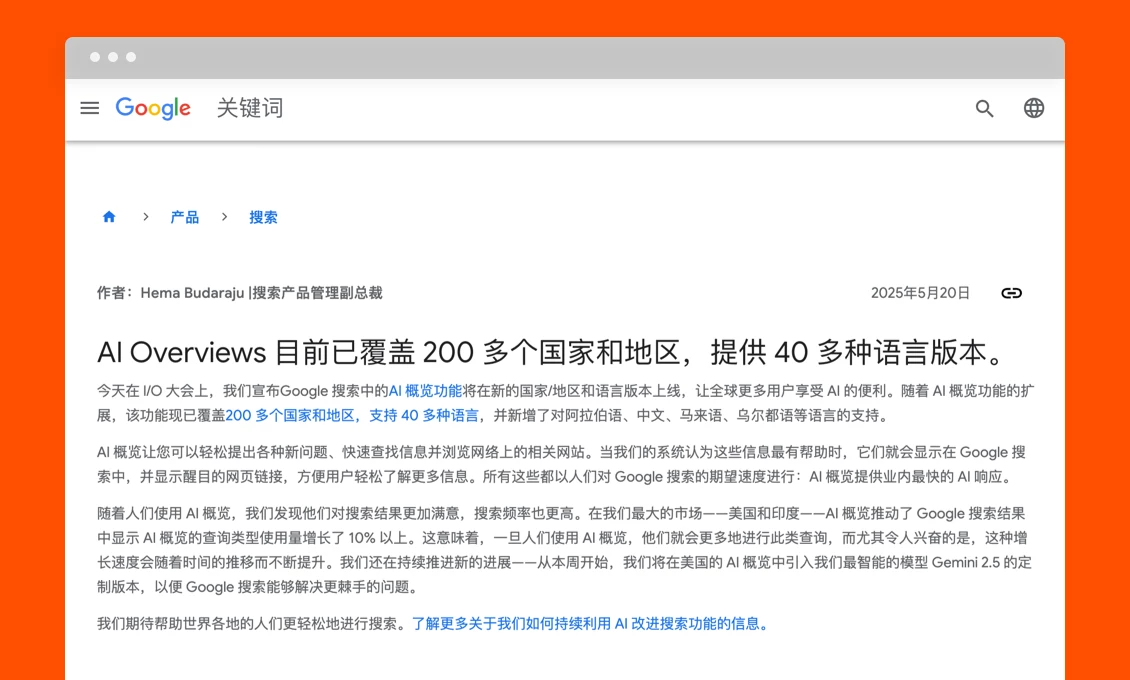Open the 了解更多关于我们如何持续利用 AI link

click(592, 623)
